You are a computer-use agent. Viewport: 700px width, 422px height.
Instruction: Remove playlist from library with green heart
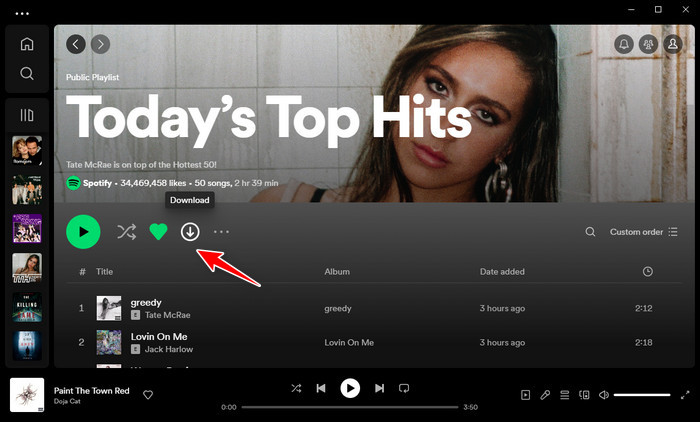point(158,232)
